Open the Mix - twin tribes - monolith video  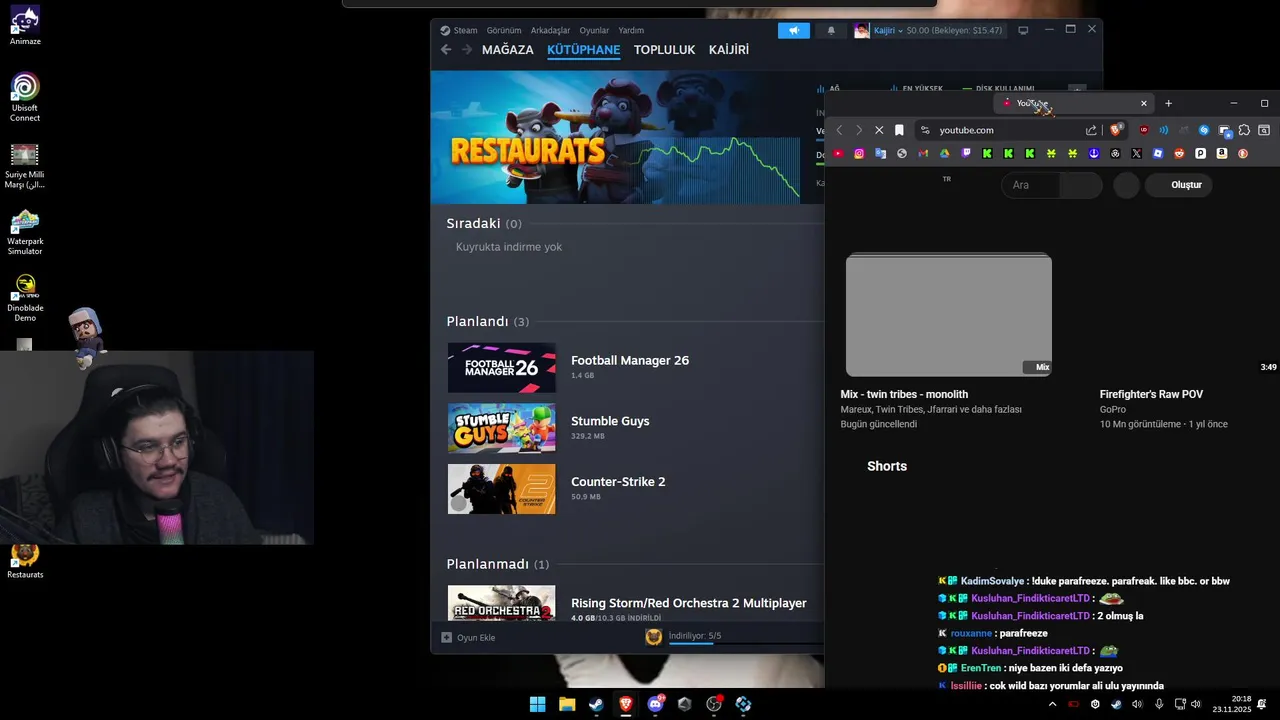[948, 315]
